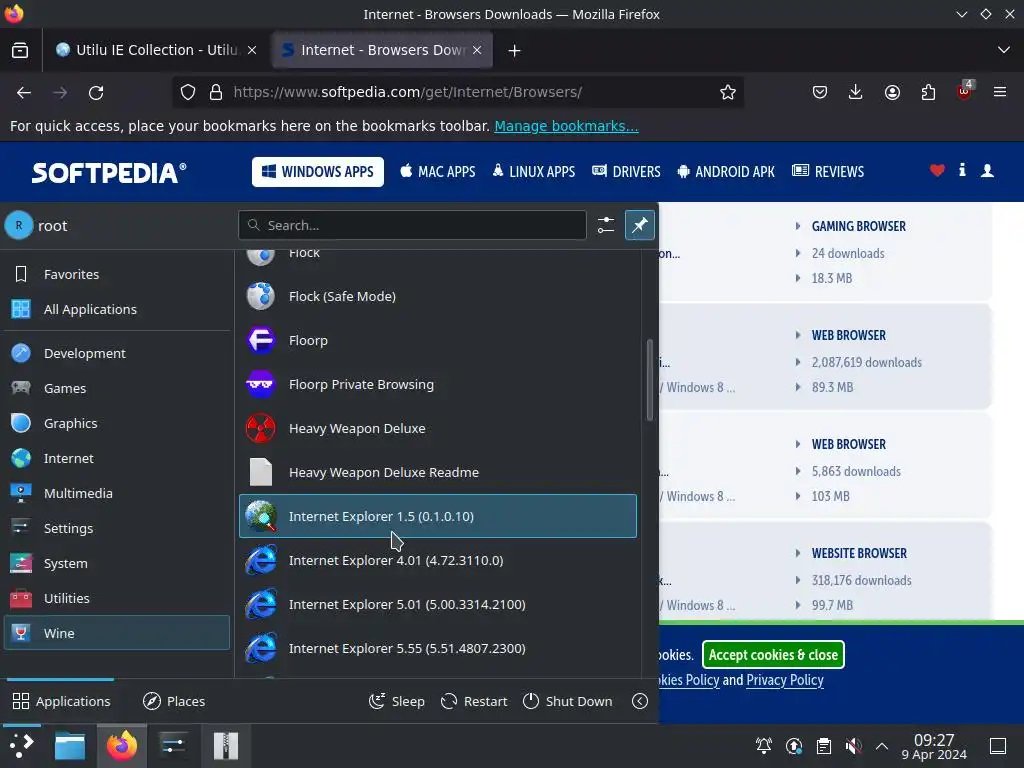Select Windows Apps on Softpedia

click(318, 172)
